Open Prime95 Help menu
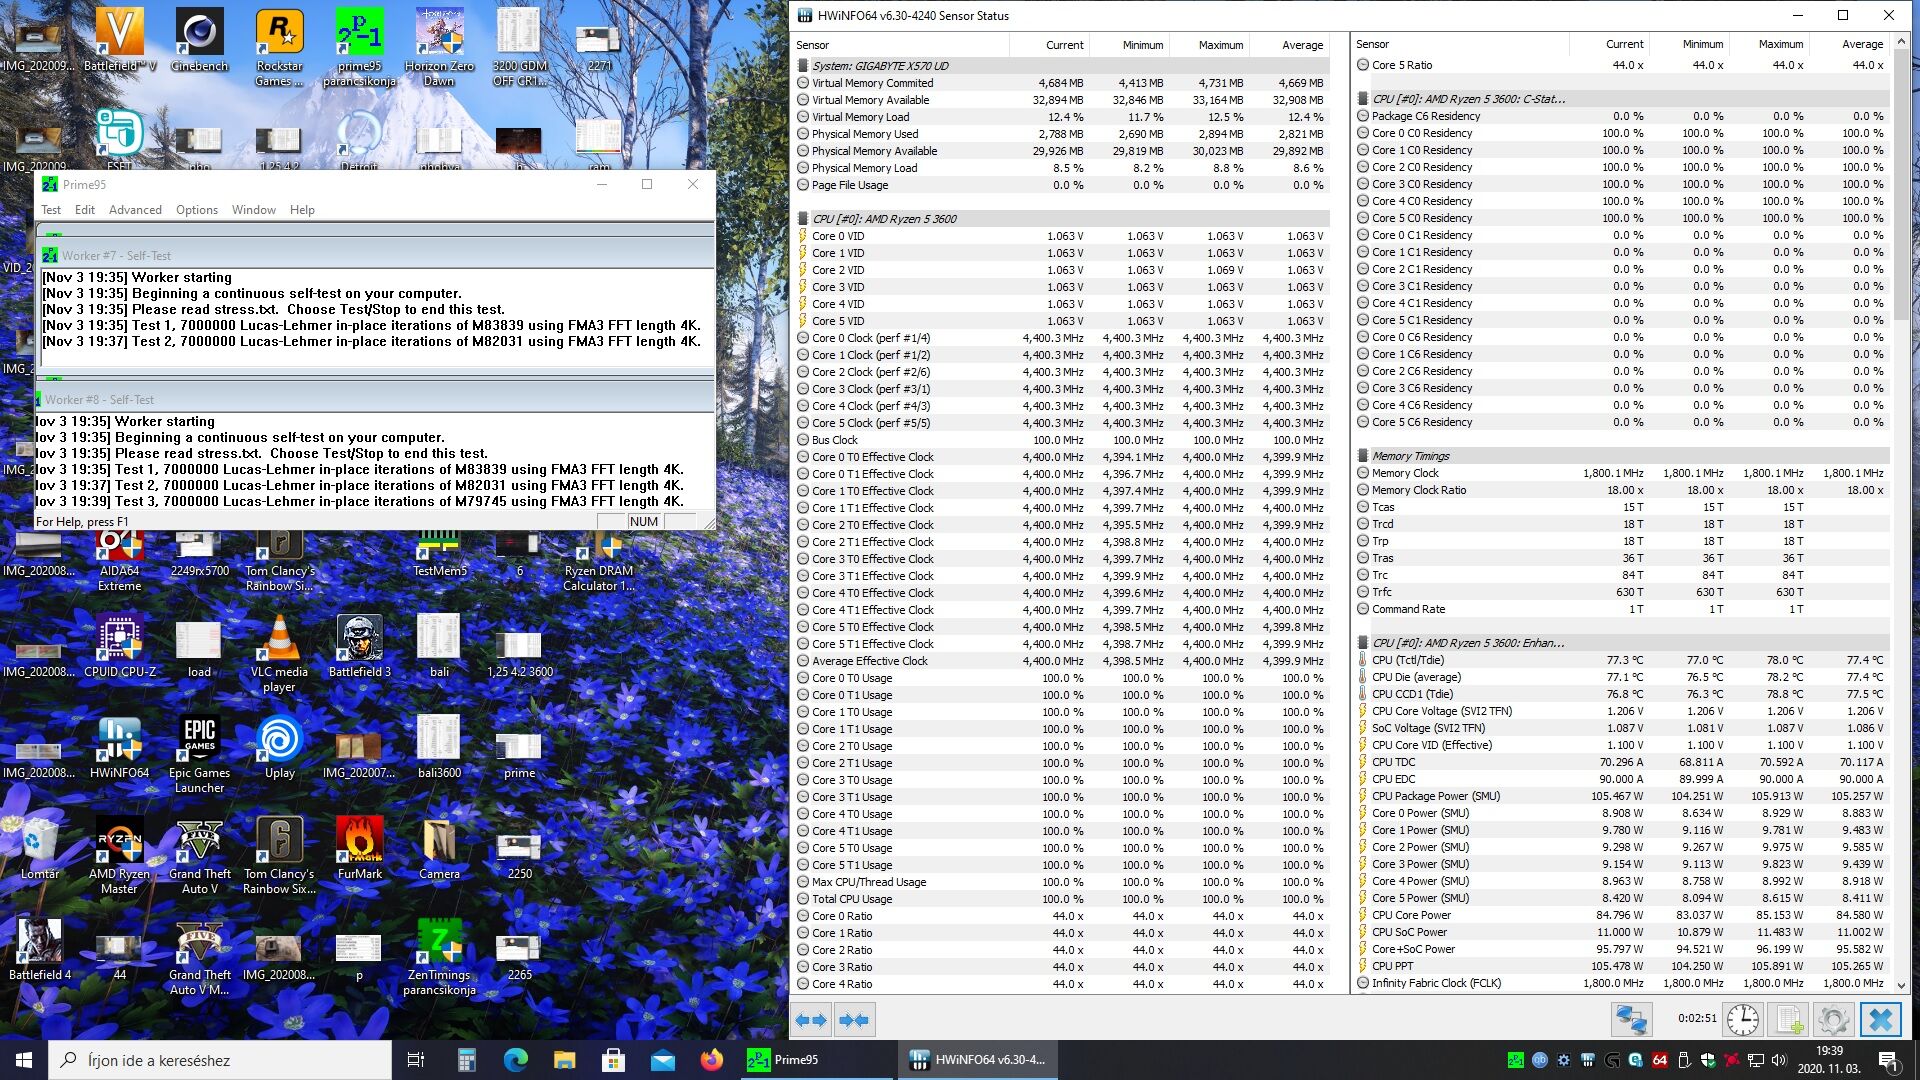 302,210
